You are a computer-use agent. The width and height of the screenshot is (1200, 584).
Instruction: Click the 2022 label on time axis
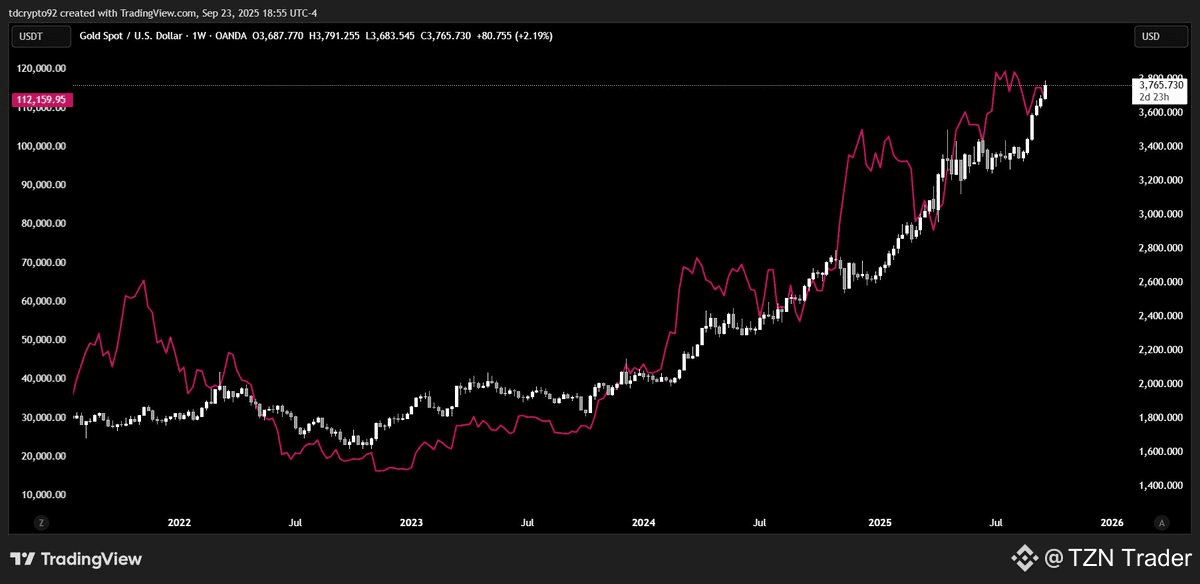[179, 523]
